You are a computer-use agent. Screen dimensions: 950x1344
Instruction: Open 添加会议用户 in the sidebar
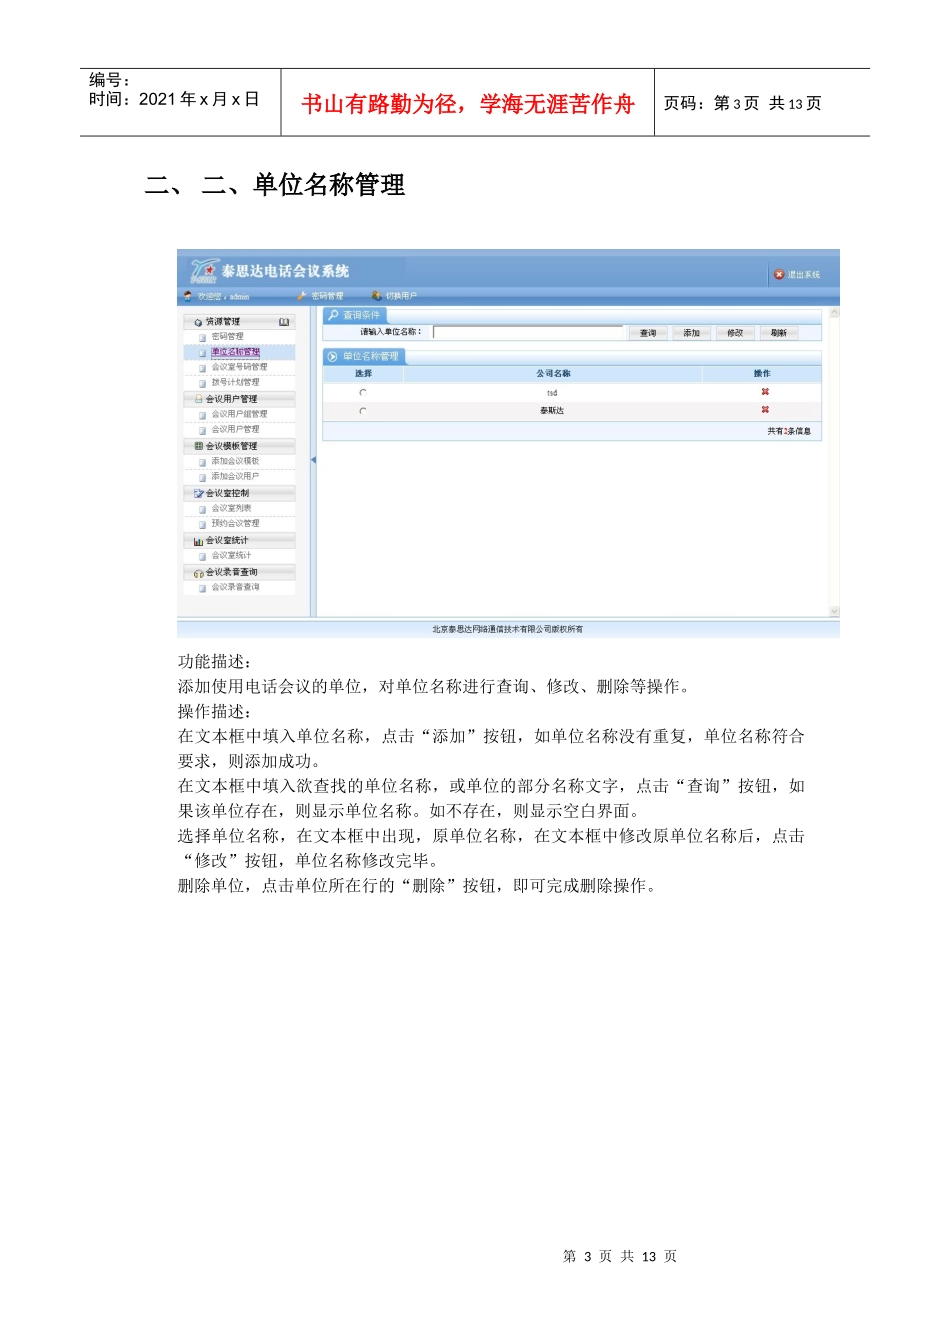click(235, 476)
